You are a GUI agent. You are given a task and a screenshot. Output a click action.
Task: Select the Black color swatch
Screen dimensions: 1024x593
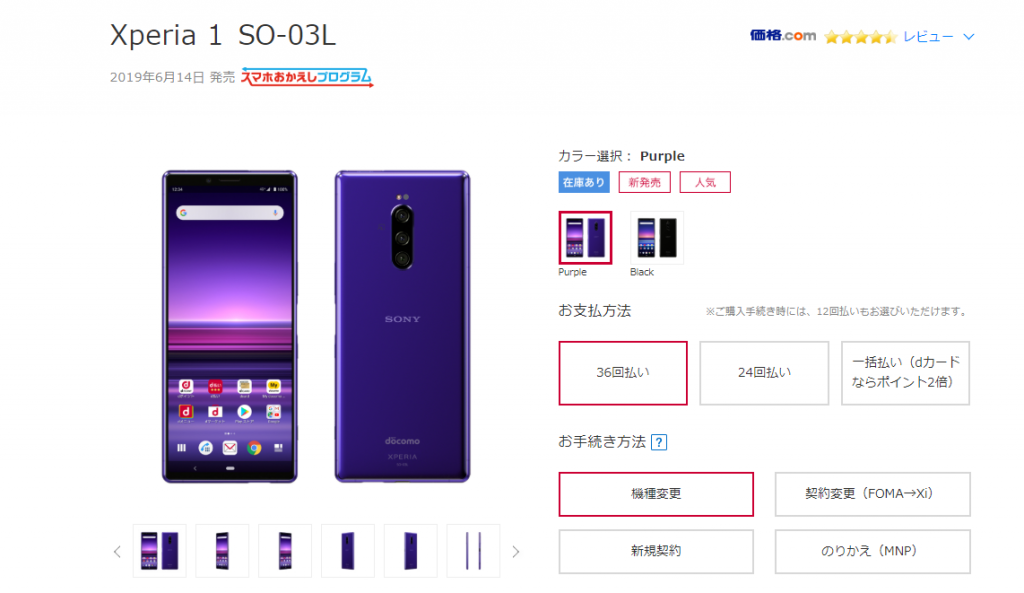(x=657, y=238)
